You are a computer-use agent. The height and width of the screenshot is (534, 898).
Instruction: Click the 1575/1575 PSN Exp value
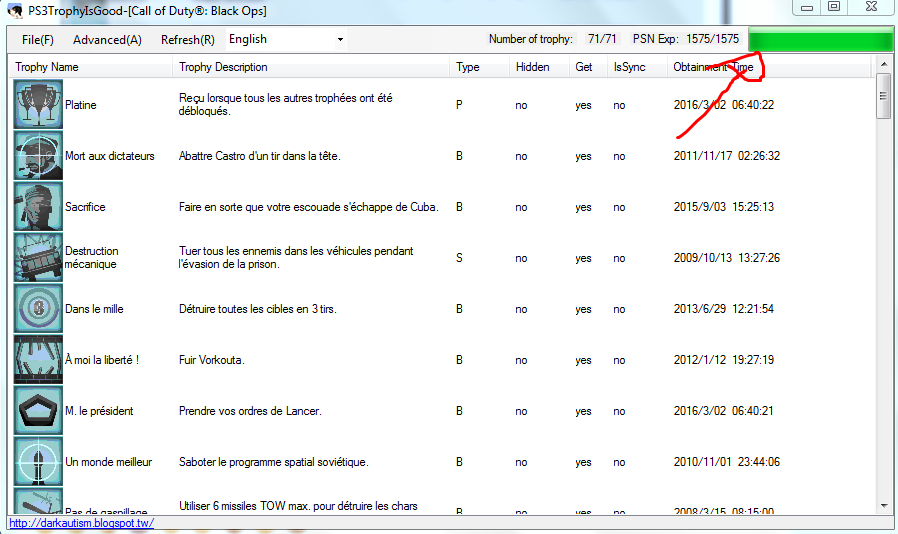coord(712,39)
